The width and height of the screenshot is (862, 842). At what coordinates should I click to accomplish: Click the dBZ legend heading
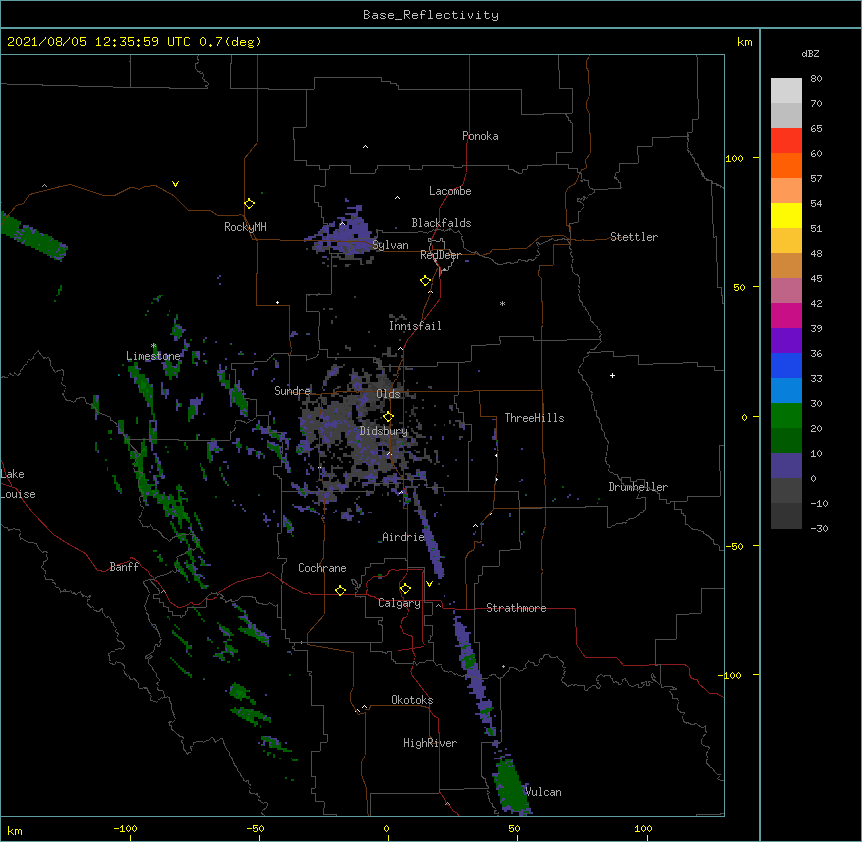point(810,53)
